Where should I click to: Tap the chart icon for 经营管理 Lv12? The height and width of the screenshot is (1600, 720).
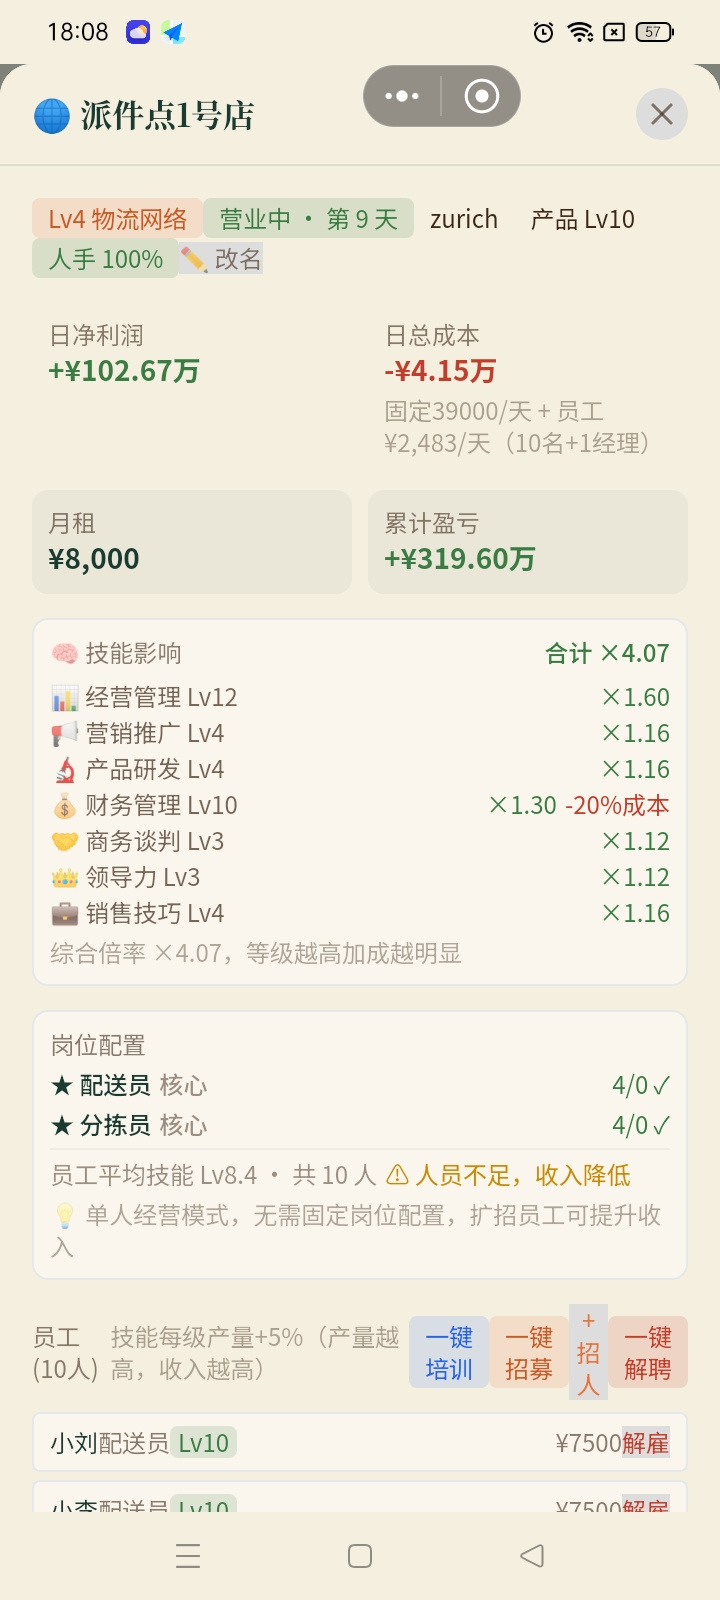[x=64, y=698]
